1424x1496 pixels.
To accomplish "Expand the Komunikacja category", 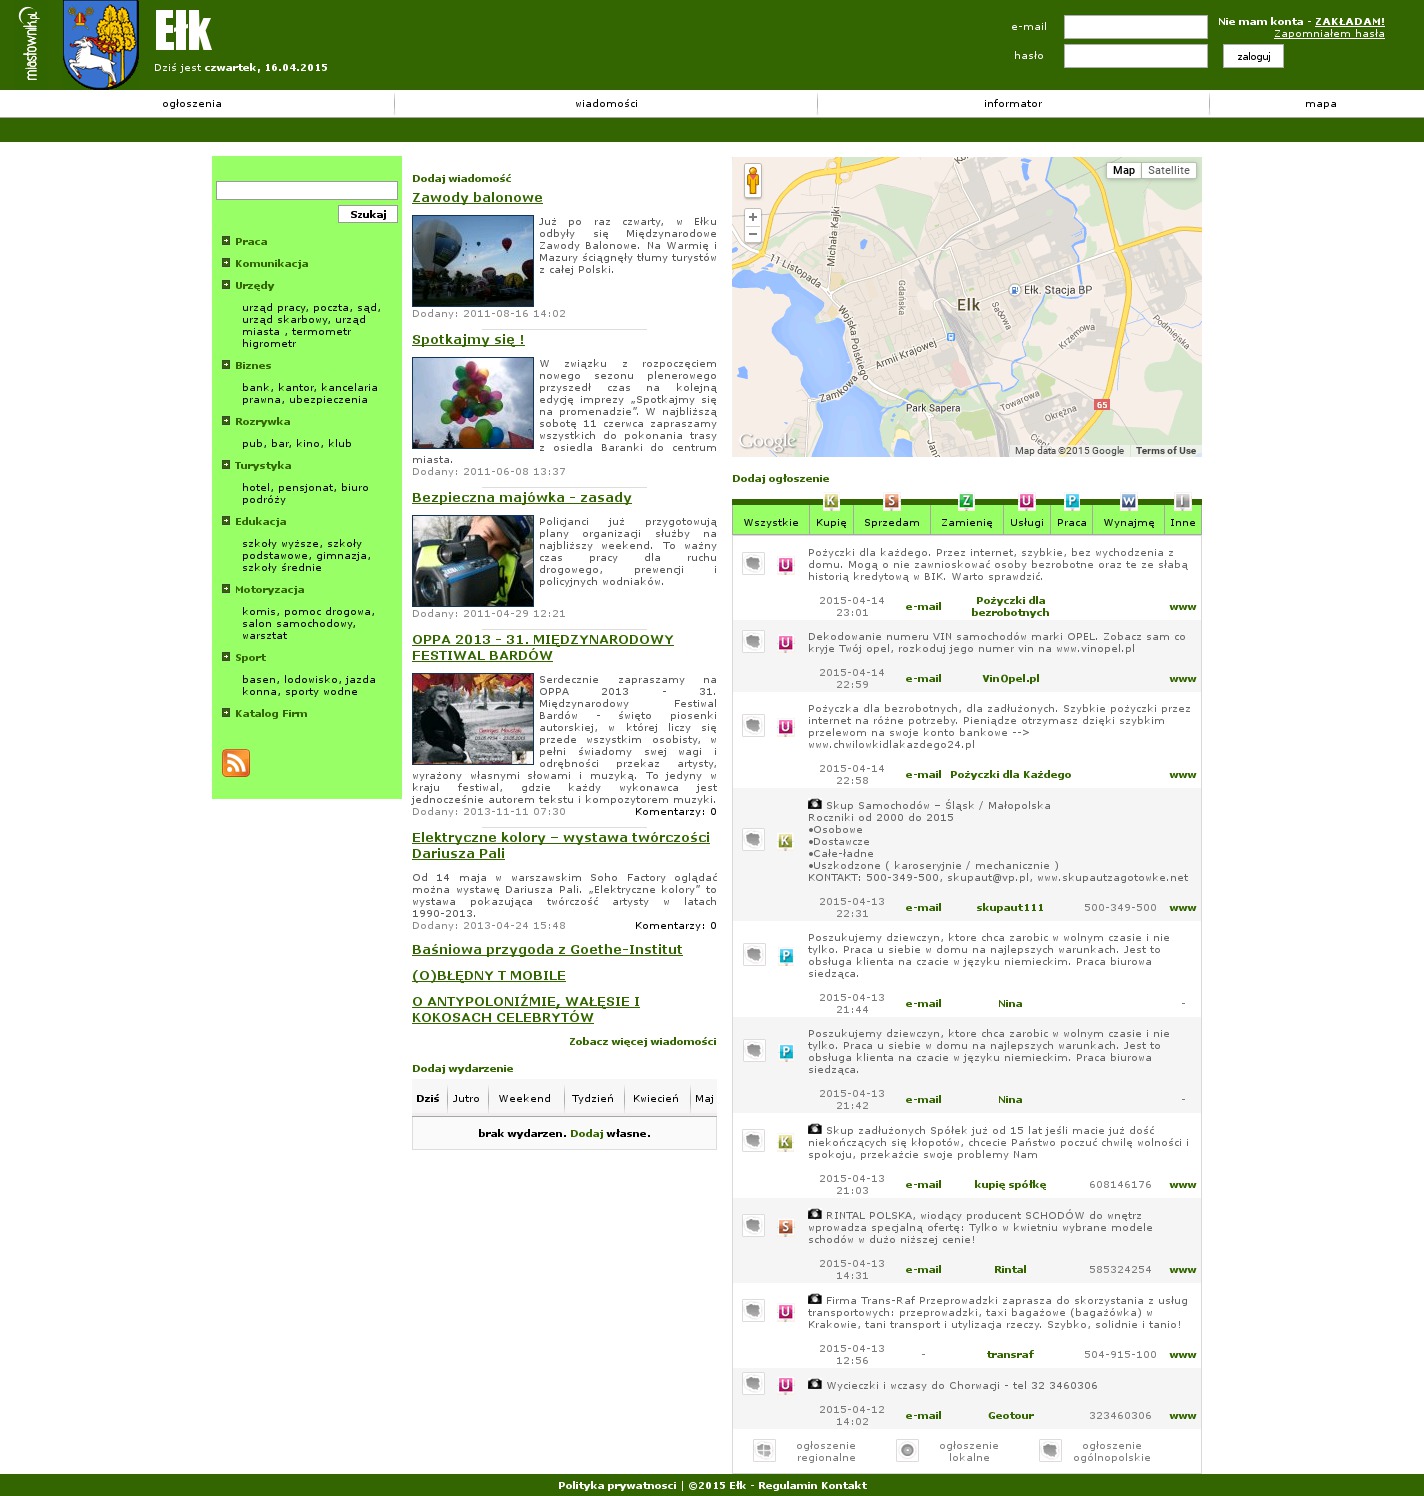I will click(226, 263).
